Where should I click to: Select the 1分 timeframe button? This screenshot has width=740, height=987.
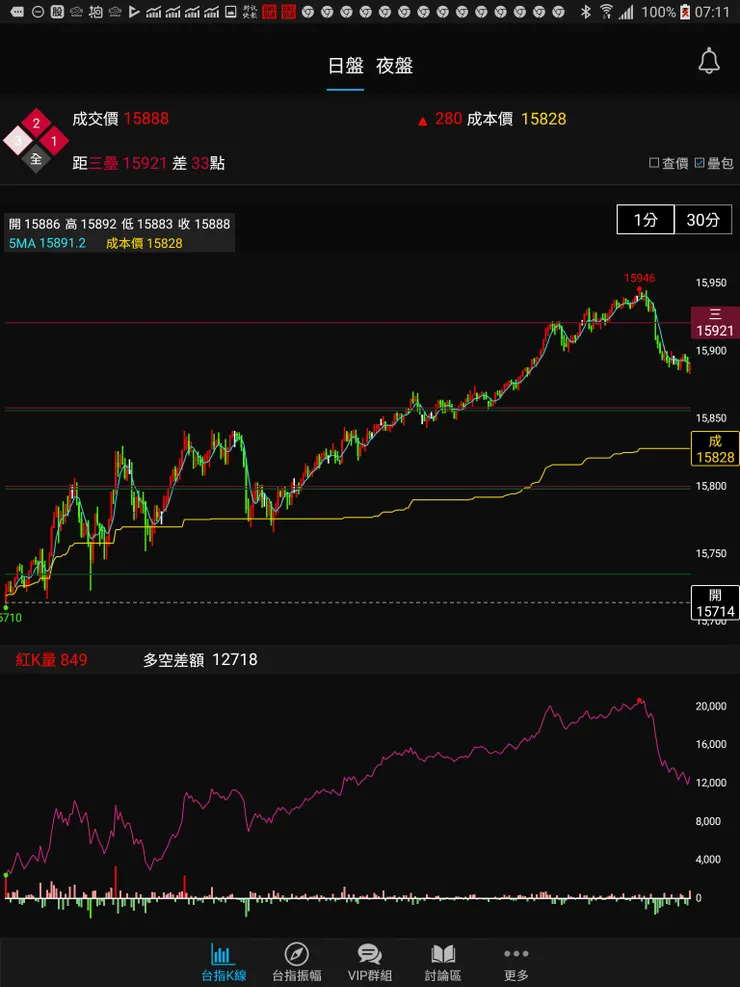[645, 220]
